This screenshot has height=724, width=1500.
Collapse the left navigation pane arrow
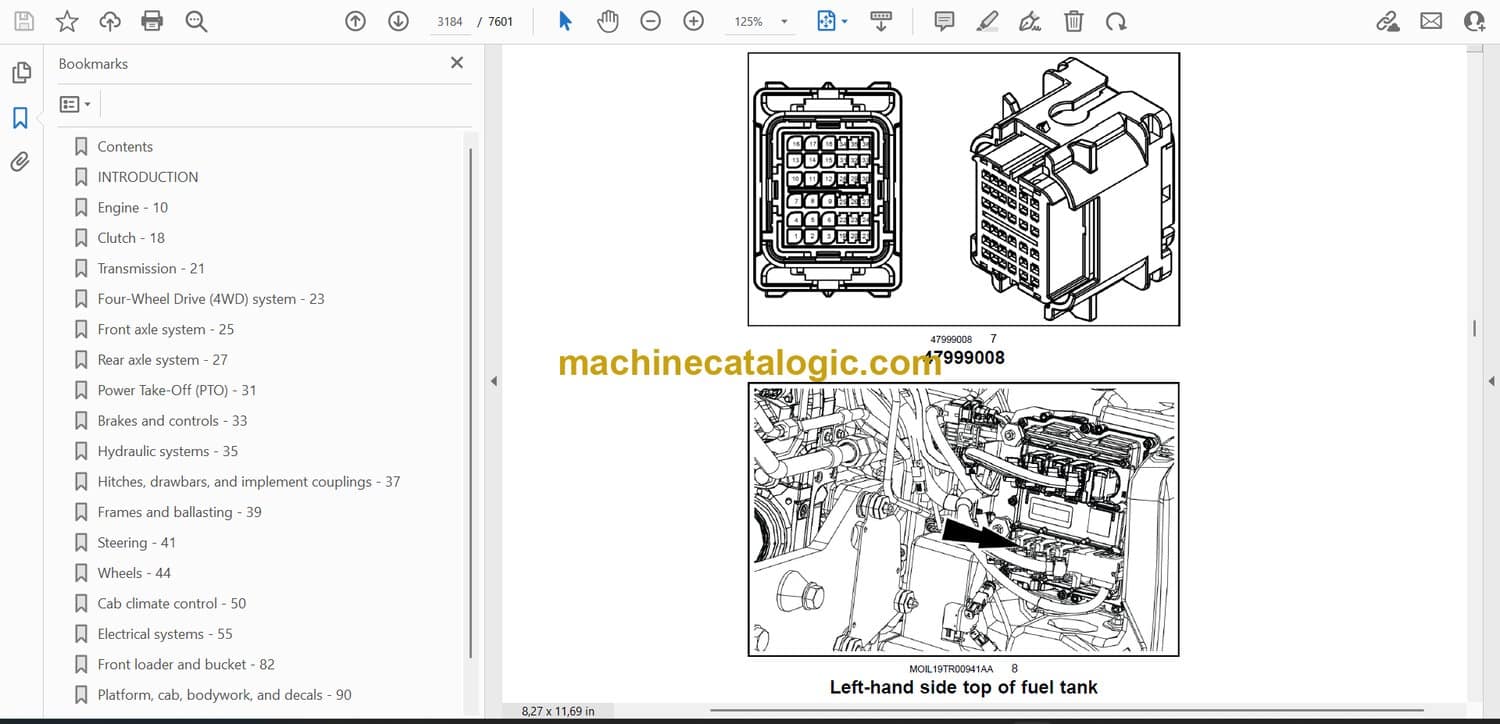pos(492,381)
